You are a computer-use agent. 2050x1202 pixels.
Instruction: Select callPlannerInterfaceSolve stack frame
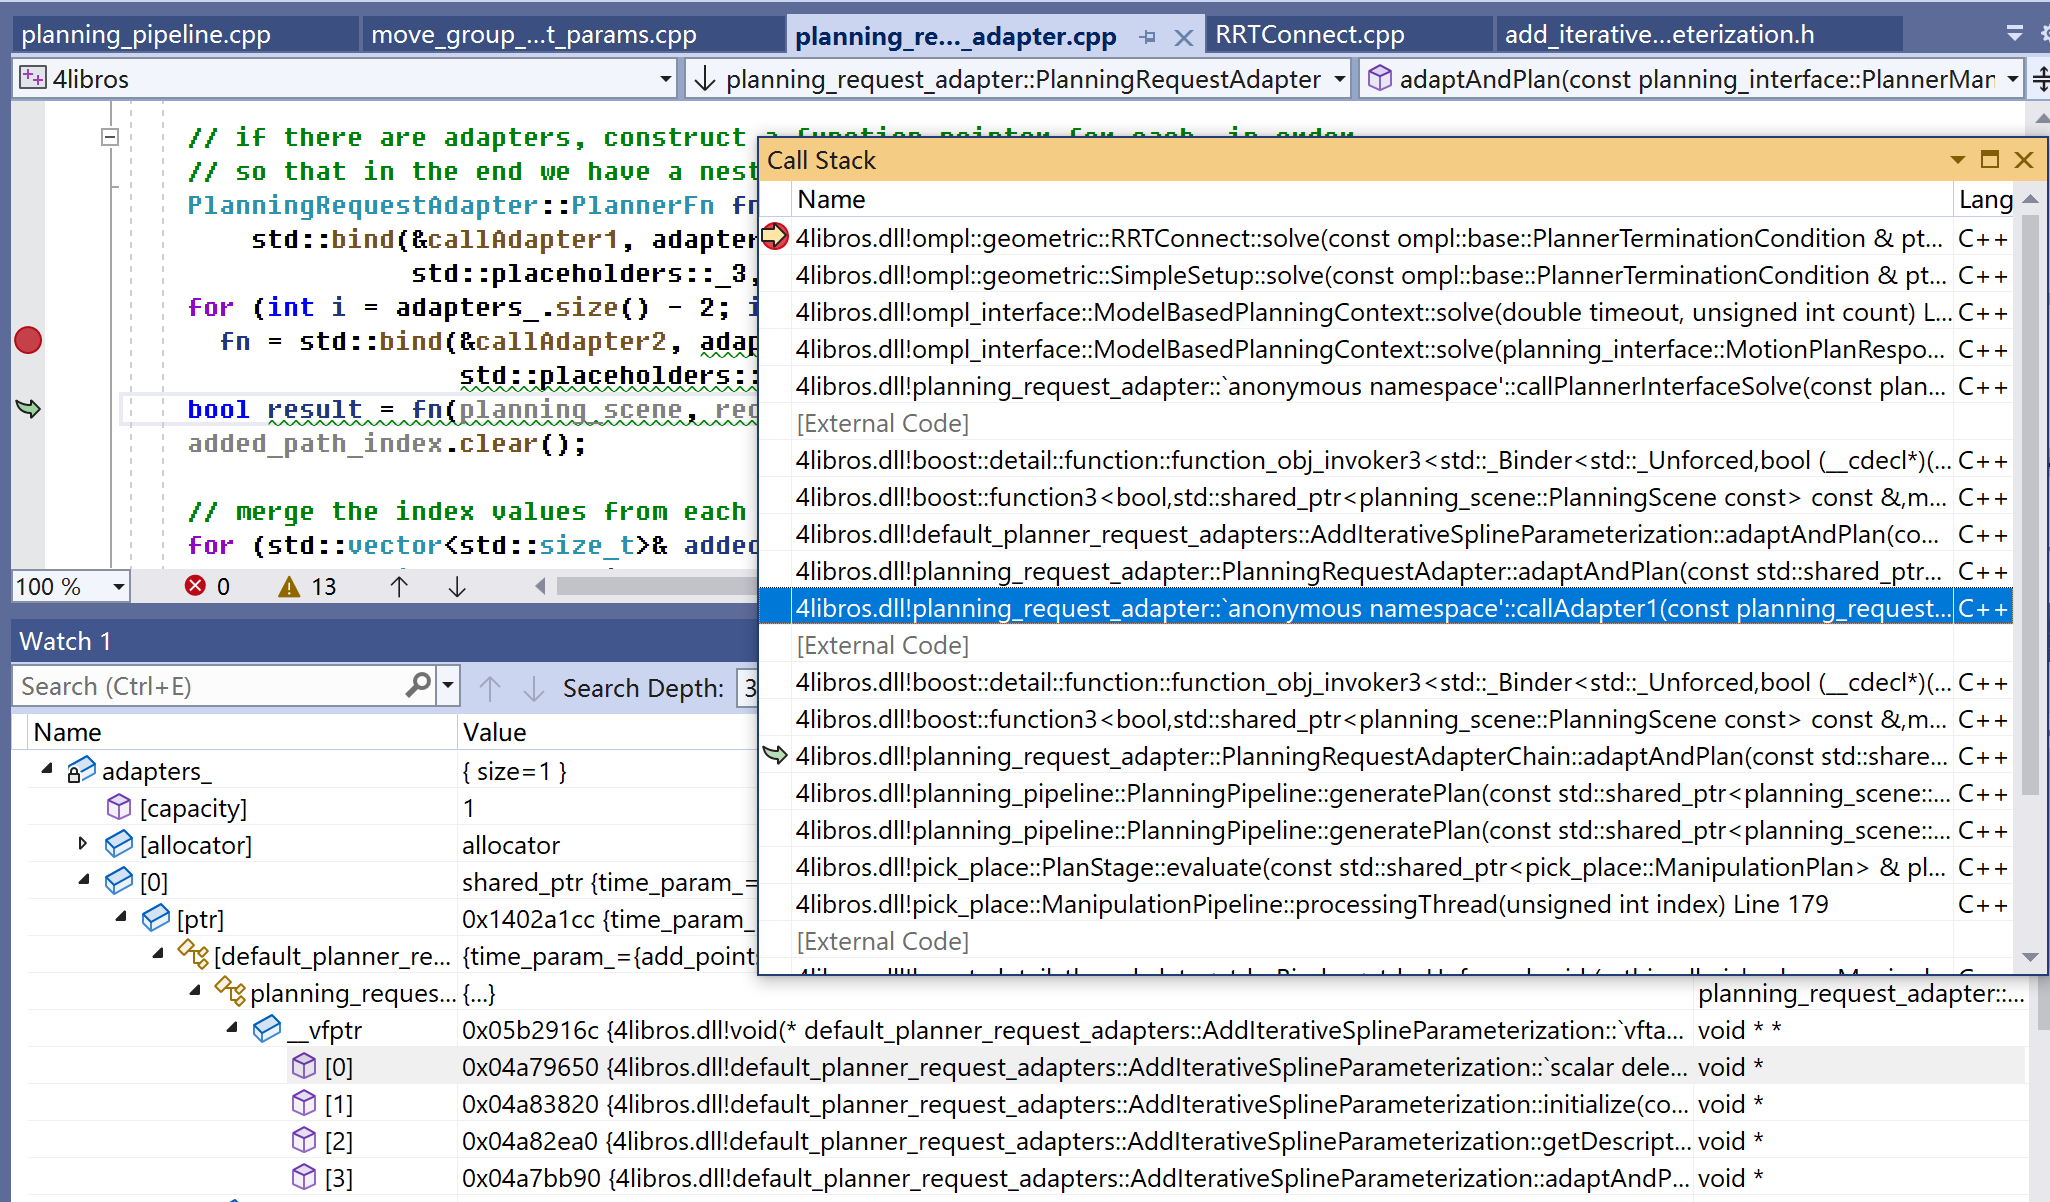click(x=1386, y=386)
